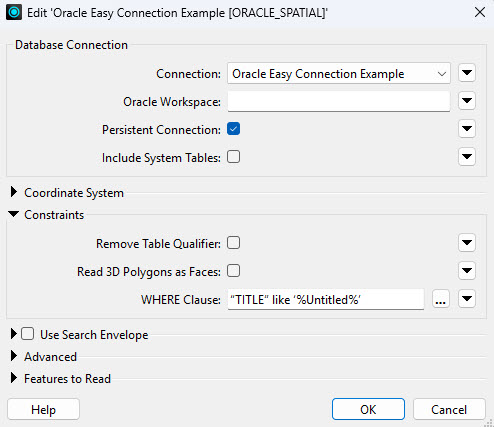Enable Include System Tables checkbox

coord(233,157)
